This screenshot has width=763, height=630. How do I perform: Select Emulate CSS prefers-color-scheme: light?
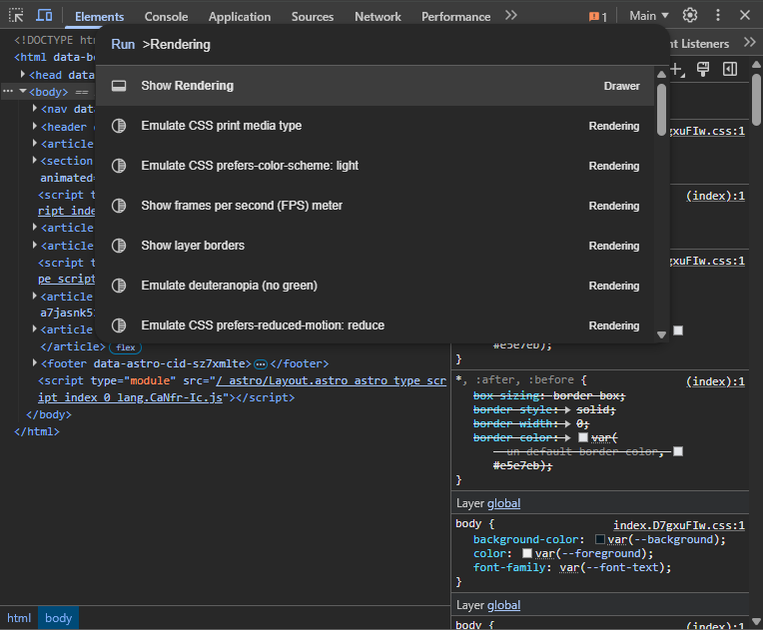[x=375, y=166]
